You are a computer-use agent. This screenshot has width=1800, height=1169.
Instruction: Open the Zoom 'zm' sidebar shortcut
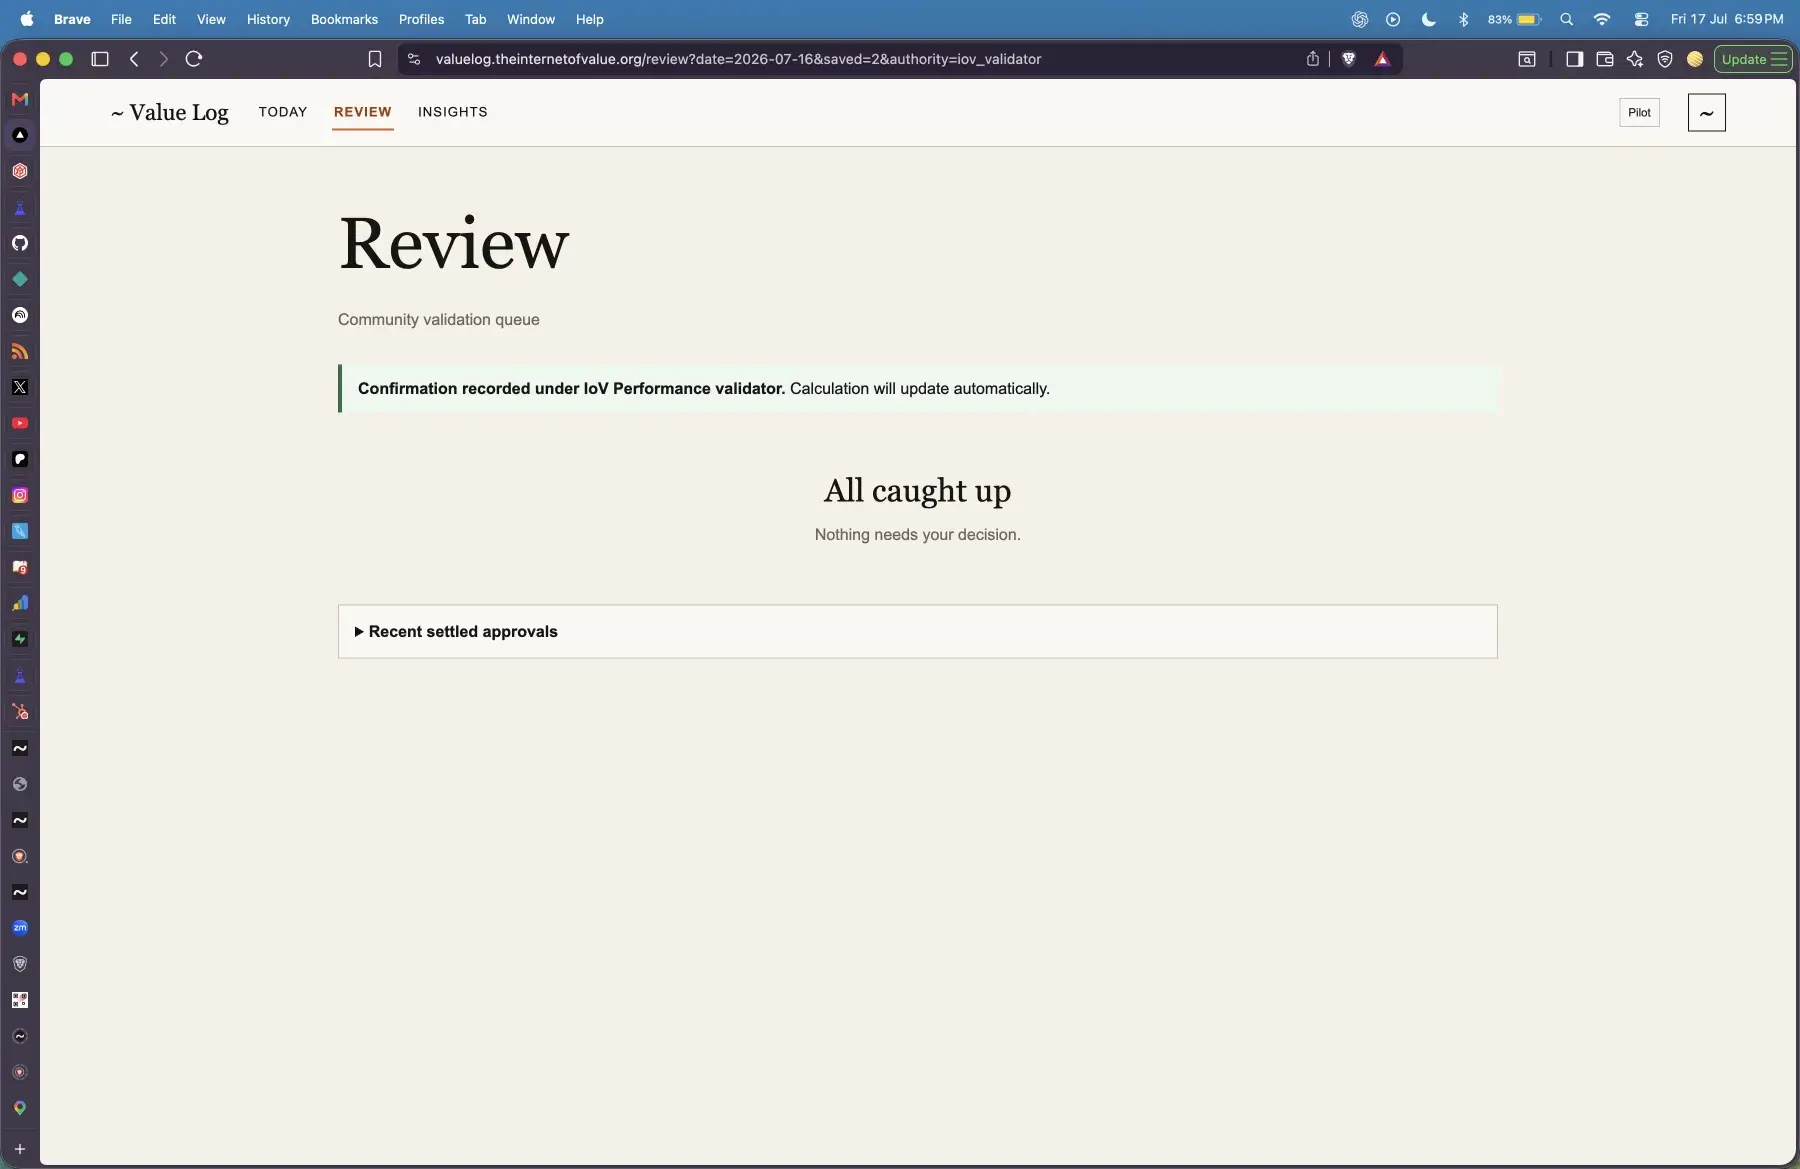tap(19, 928)
